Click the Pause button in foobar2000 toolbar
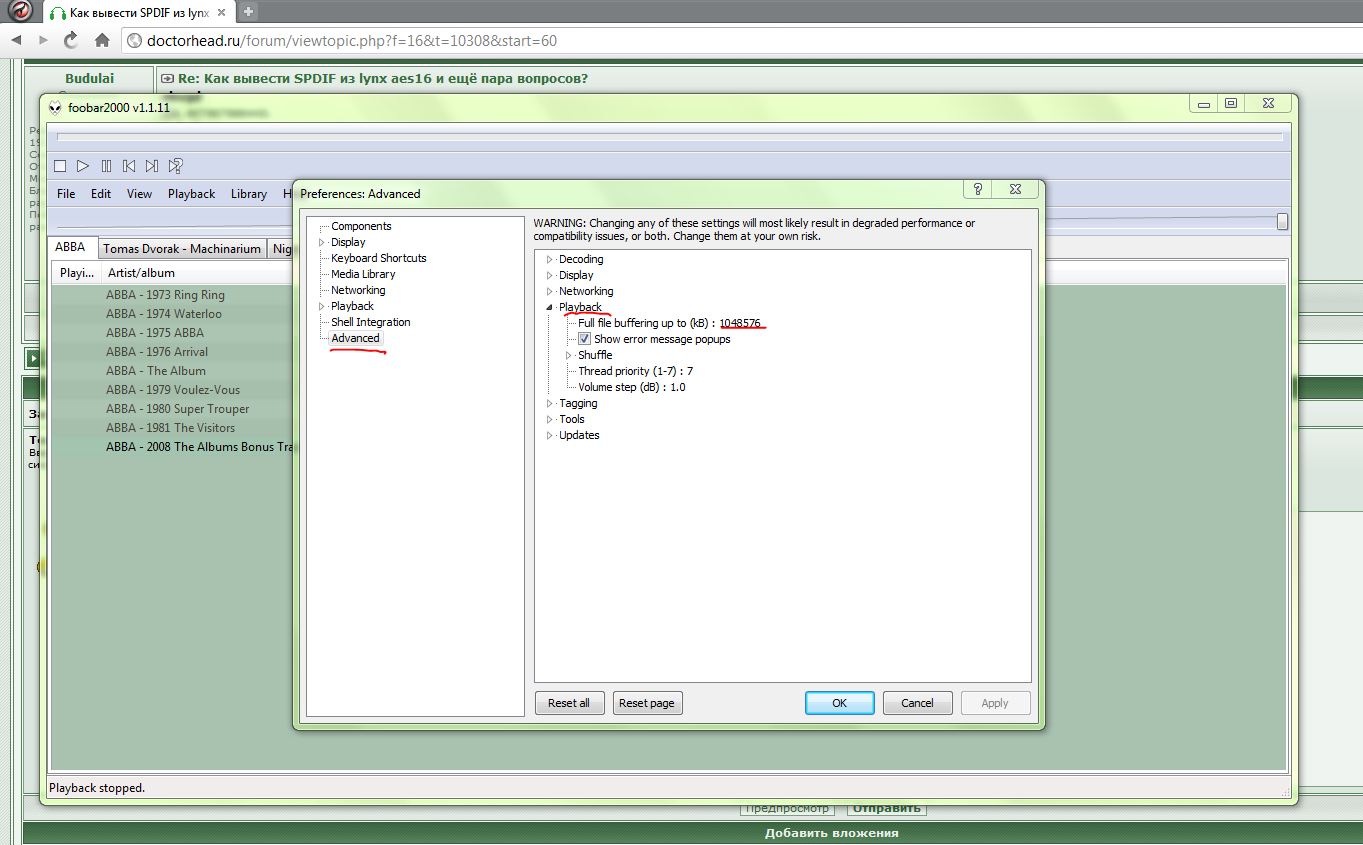This screenshot has width=1363, height=845. pos(106,166)
